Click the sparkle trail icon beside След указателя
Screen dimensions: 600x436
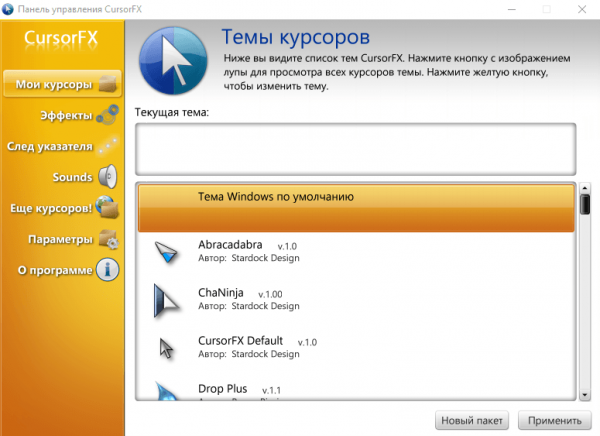107,145
